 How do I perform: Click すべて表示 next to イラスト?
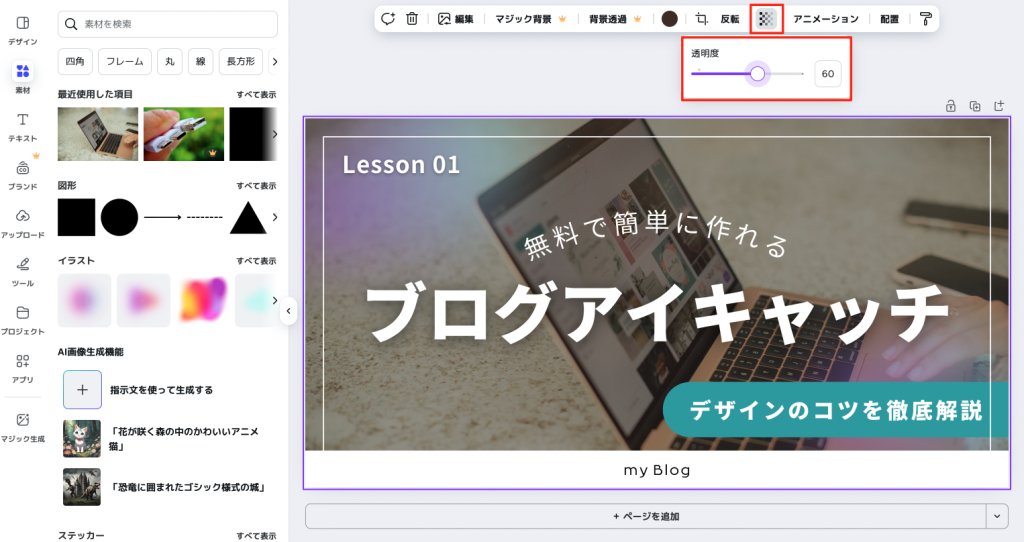tap(256, 261)
